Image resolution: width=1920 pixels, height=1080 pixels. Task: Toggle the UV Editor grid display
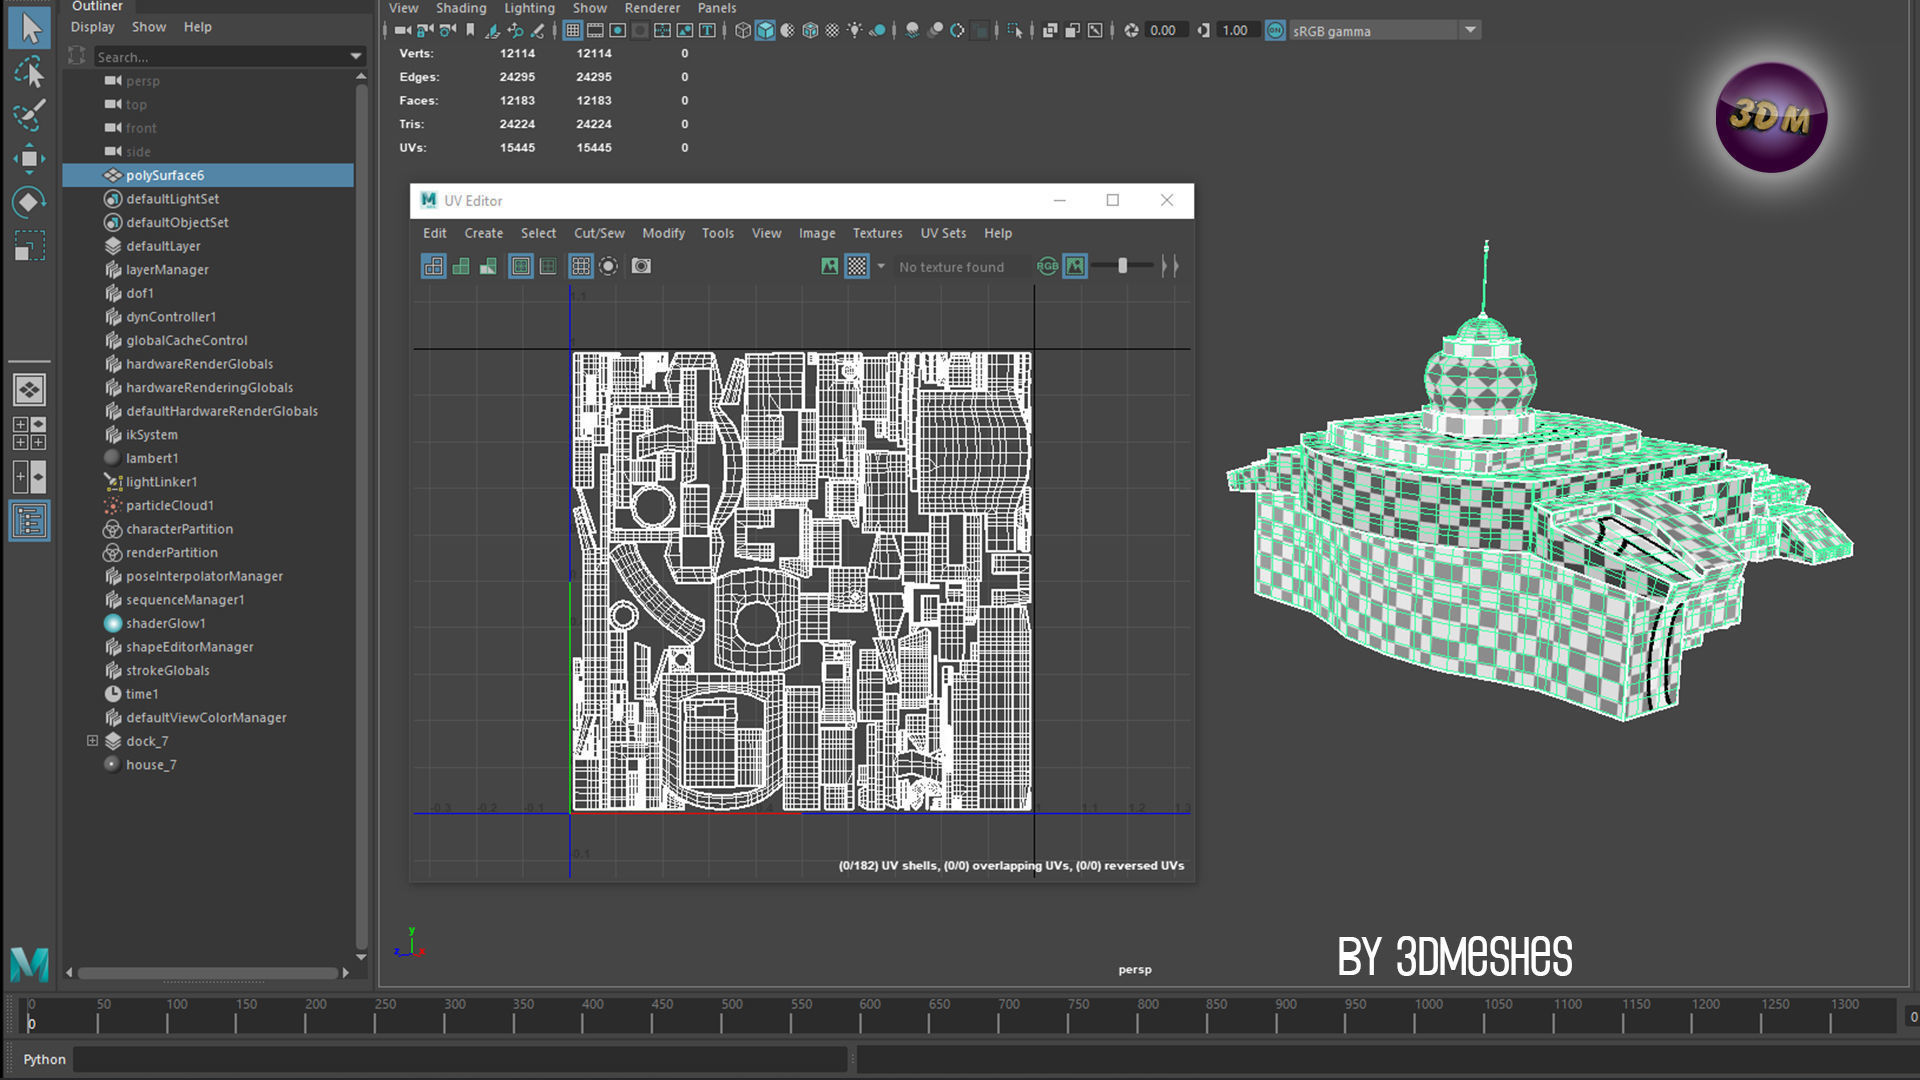pos(580,266)
